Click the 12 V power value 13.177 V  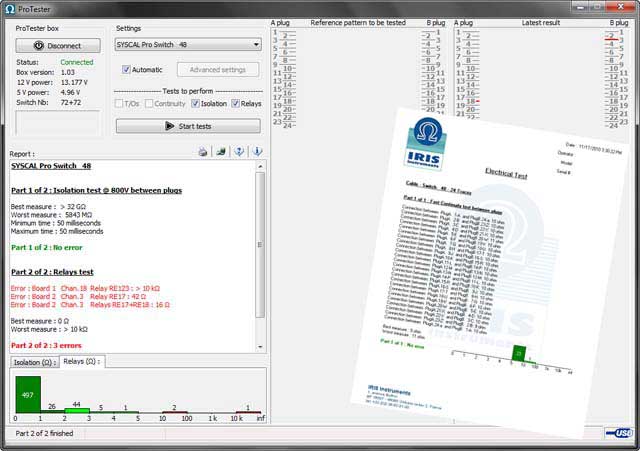(x=74, y=82)
